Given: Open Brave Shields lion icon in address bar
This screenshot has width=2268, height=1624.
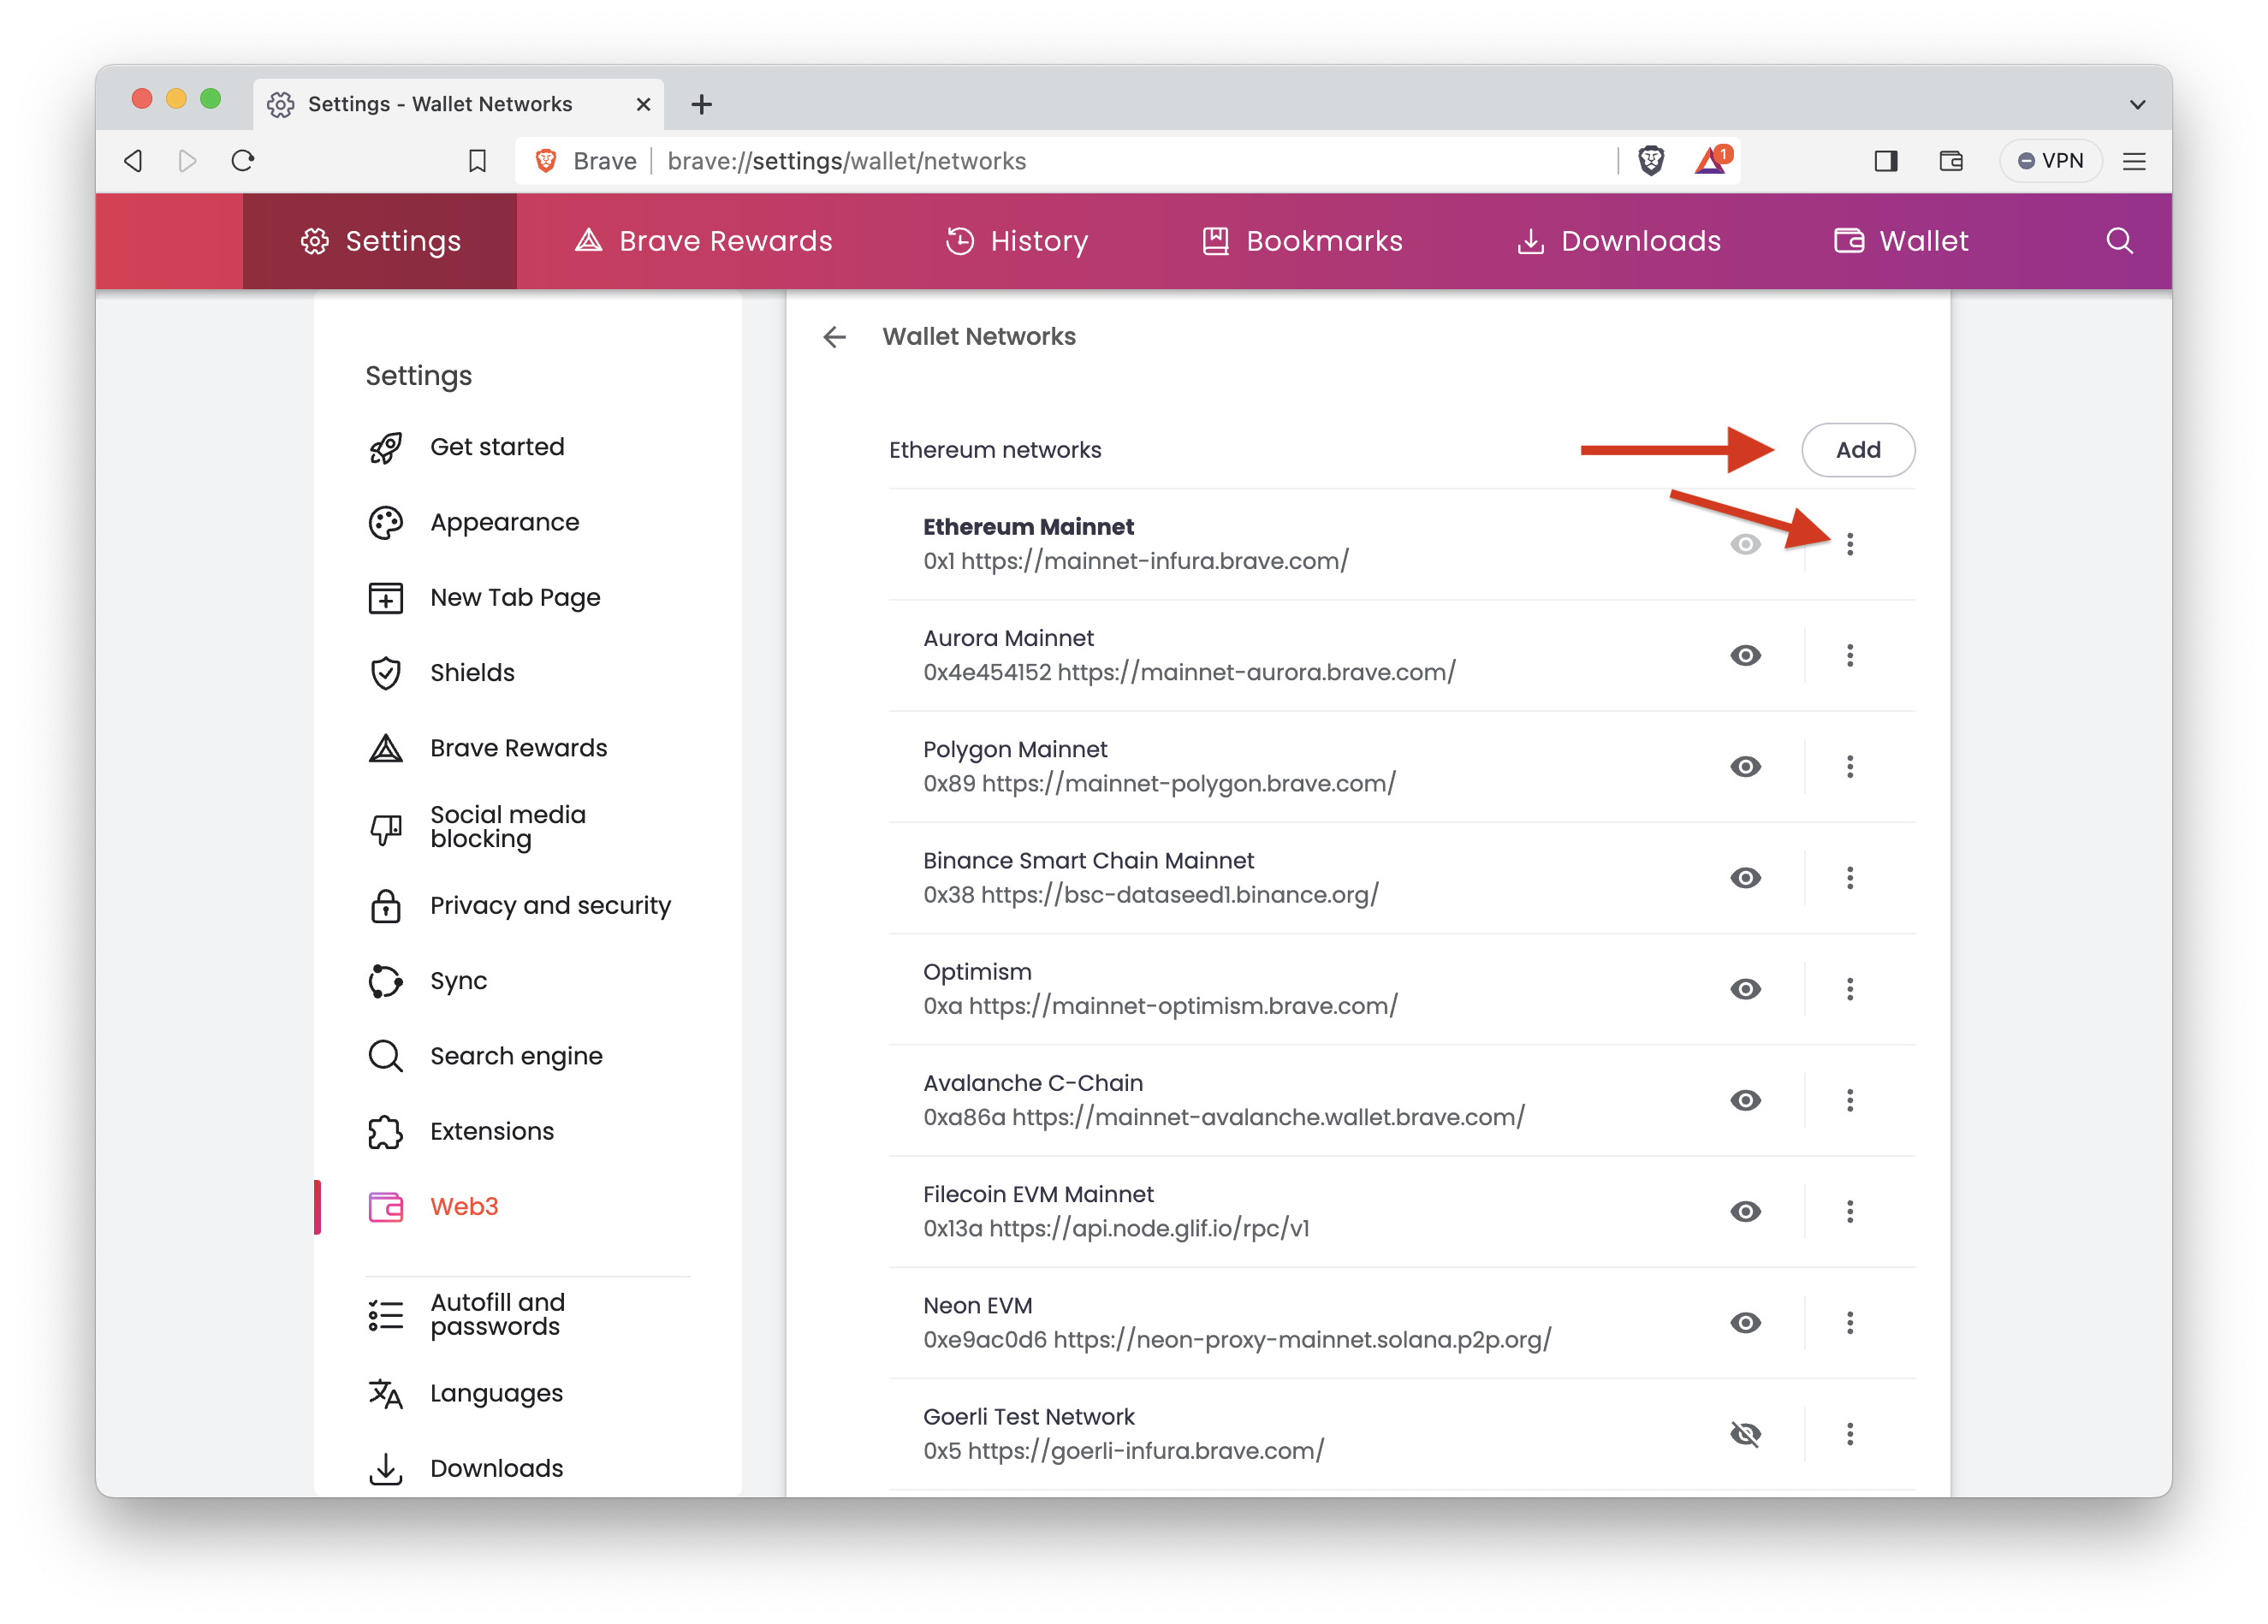Looking at the screenshot, I should [1651, 161].
